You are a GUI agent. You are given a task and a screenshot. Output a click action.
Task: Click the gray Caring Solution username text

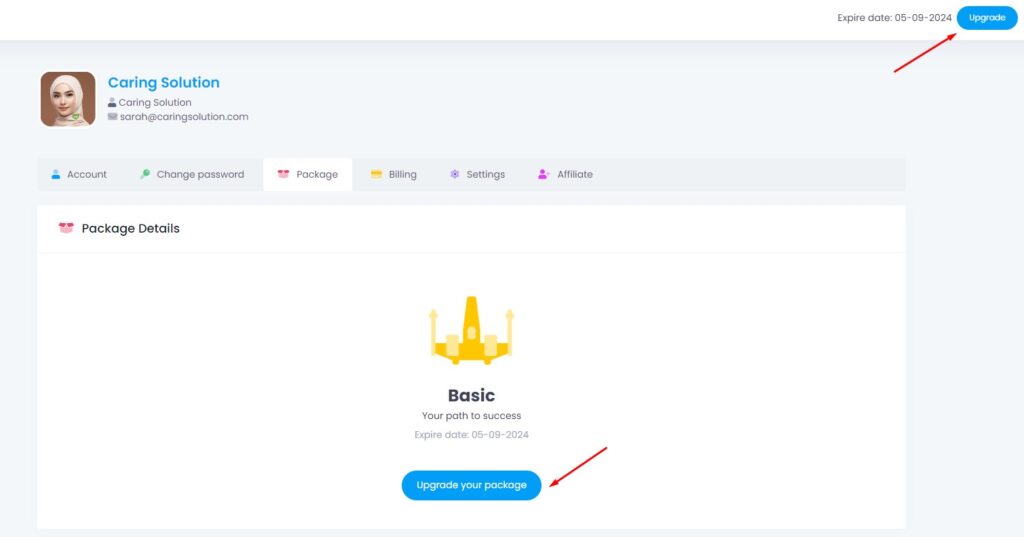[x=155, y=103]
